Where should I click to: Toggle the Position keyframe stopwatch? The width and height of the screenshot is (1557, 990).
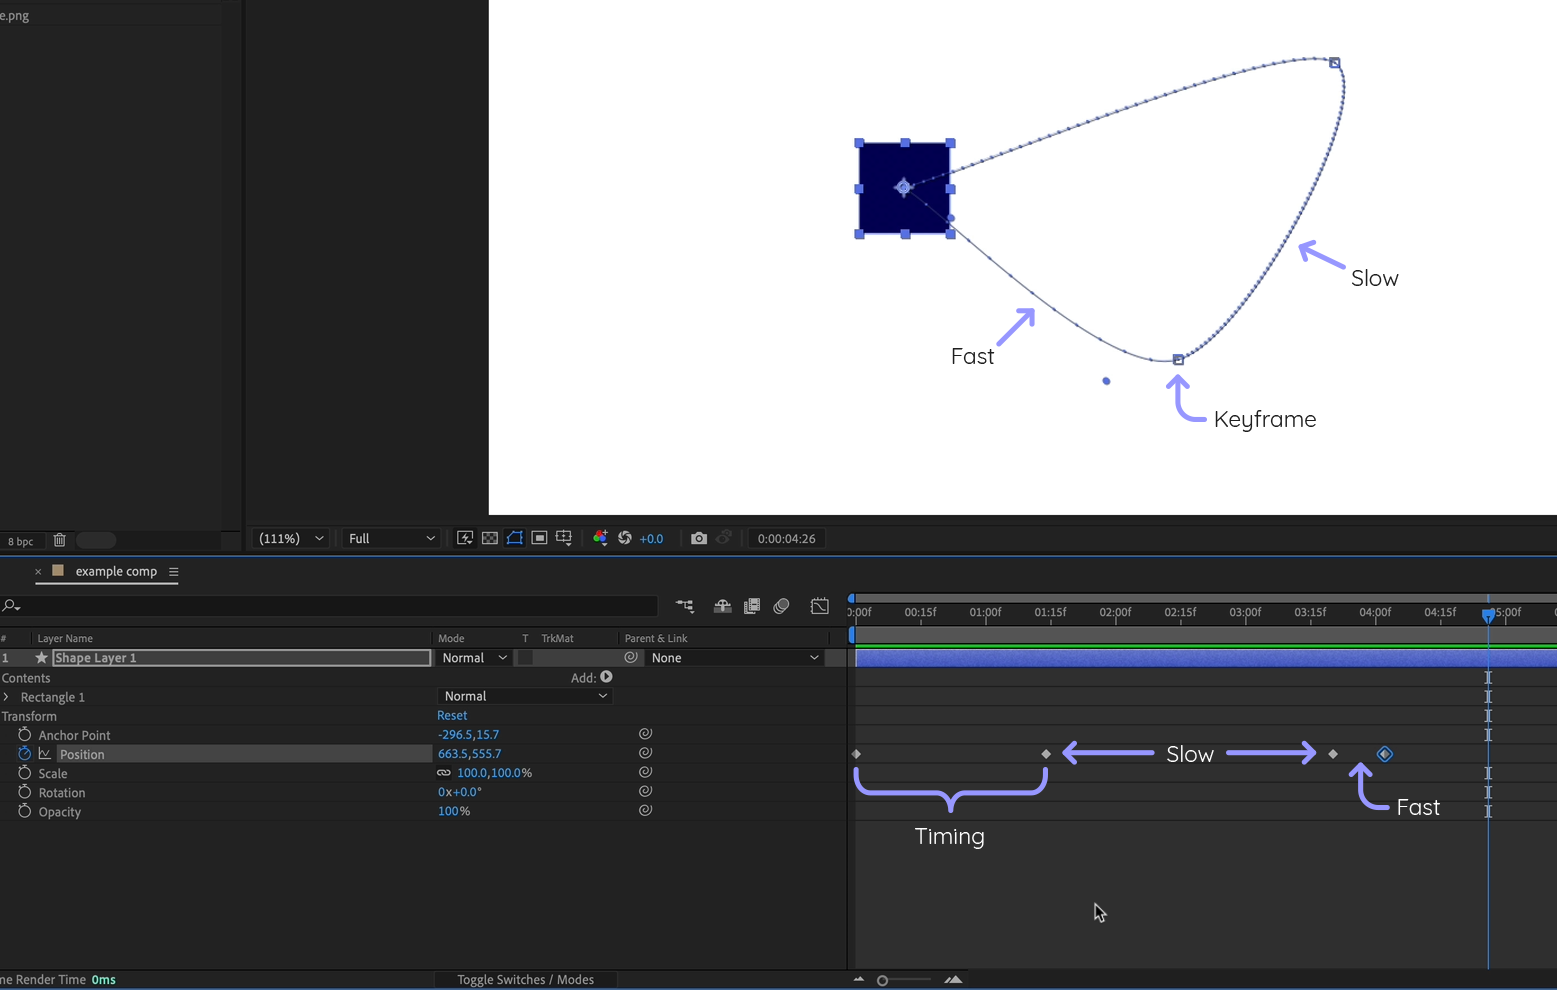pos(24,753)
